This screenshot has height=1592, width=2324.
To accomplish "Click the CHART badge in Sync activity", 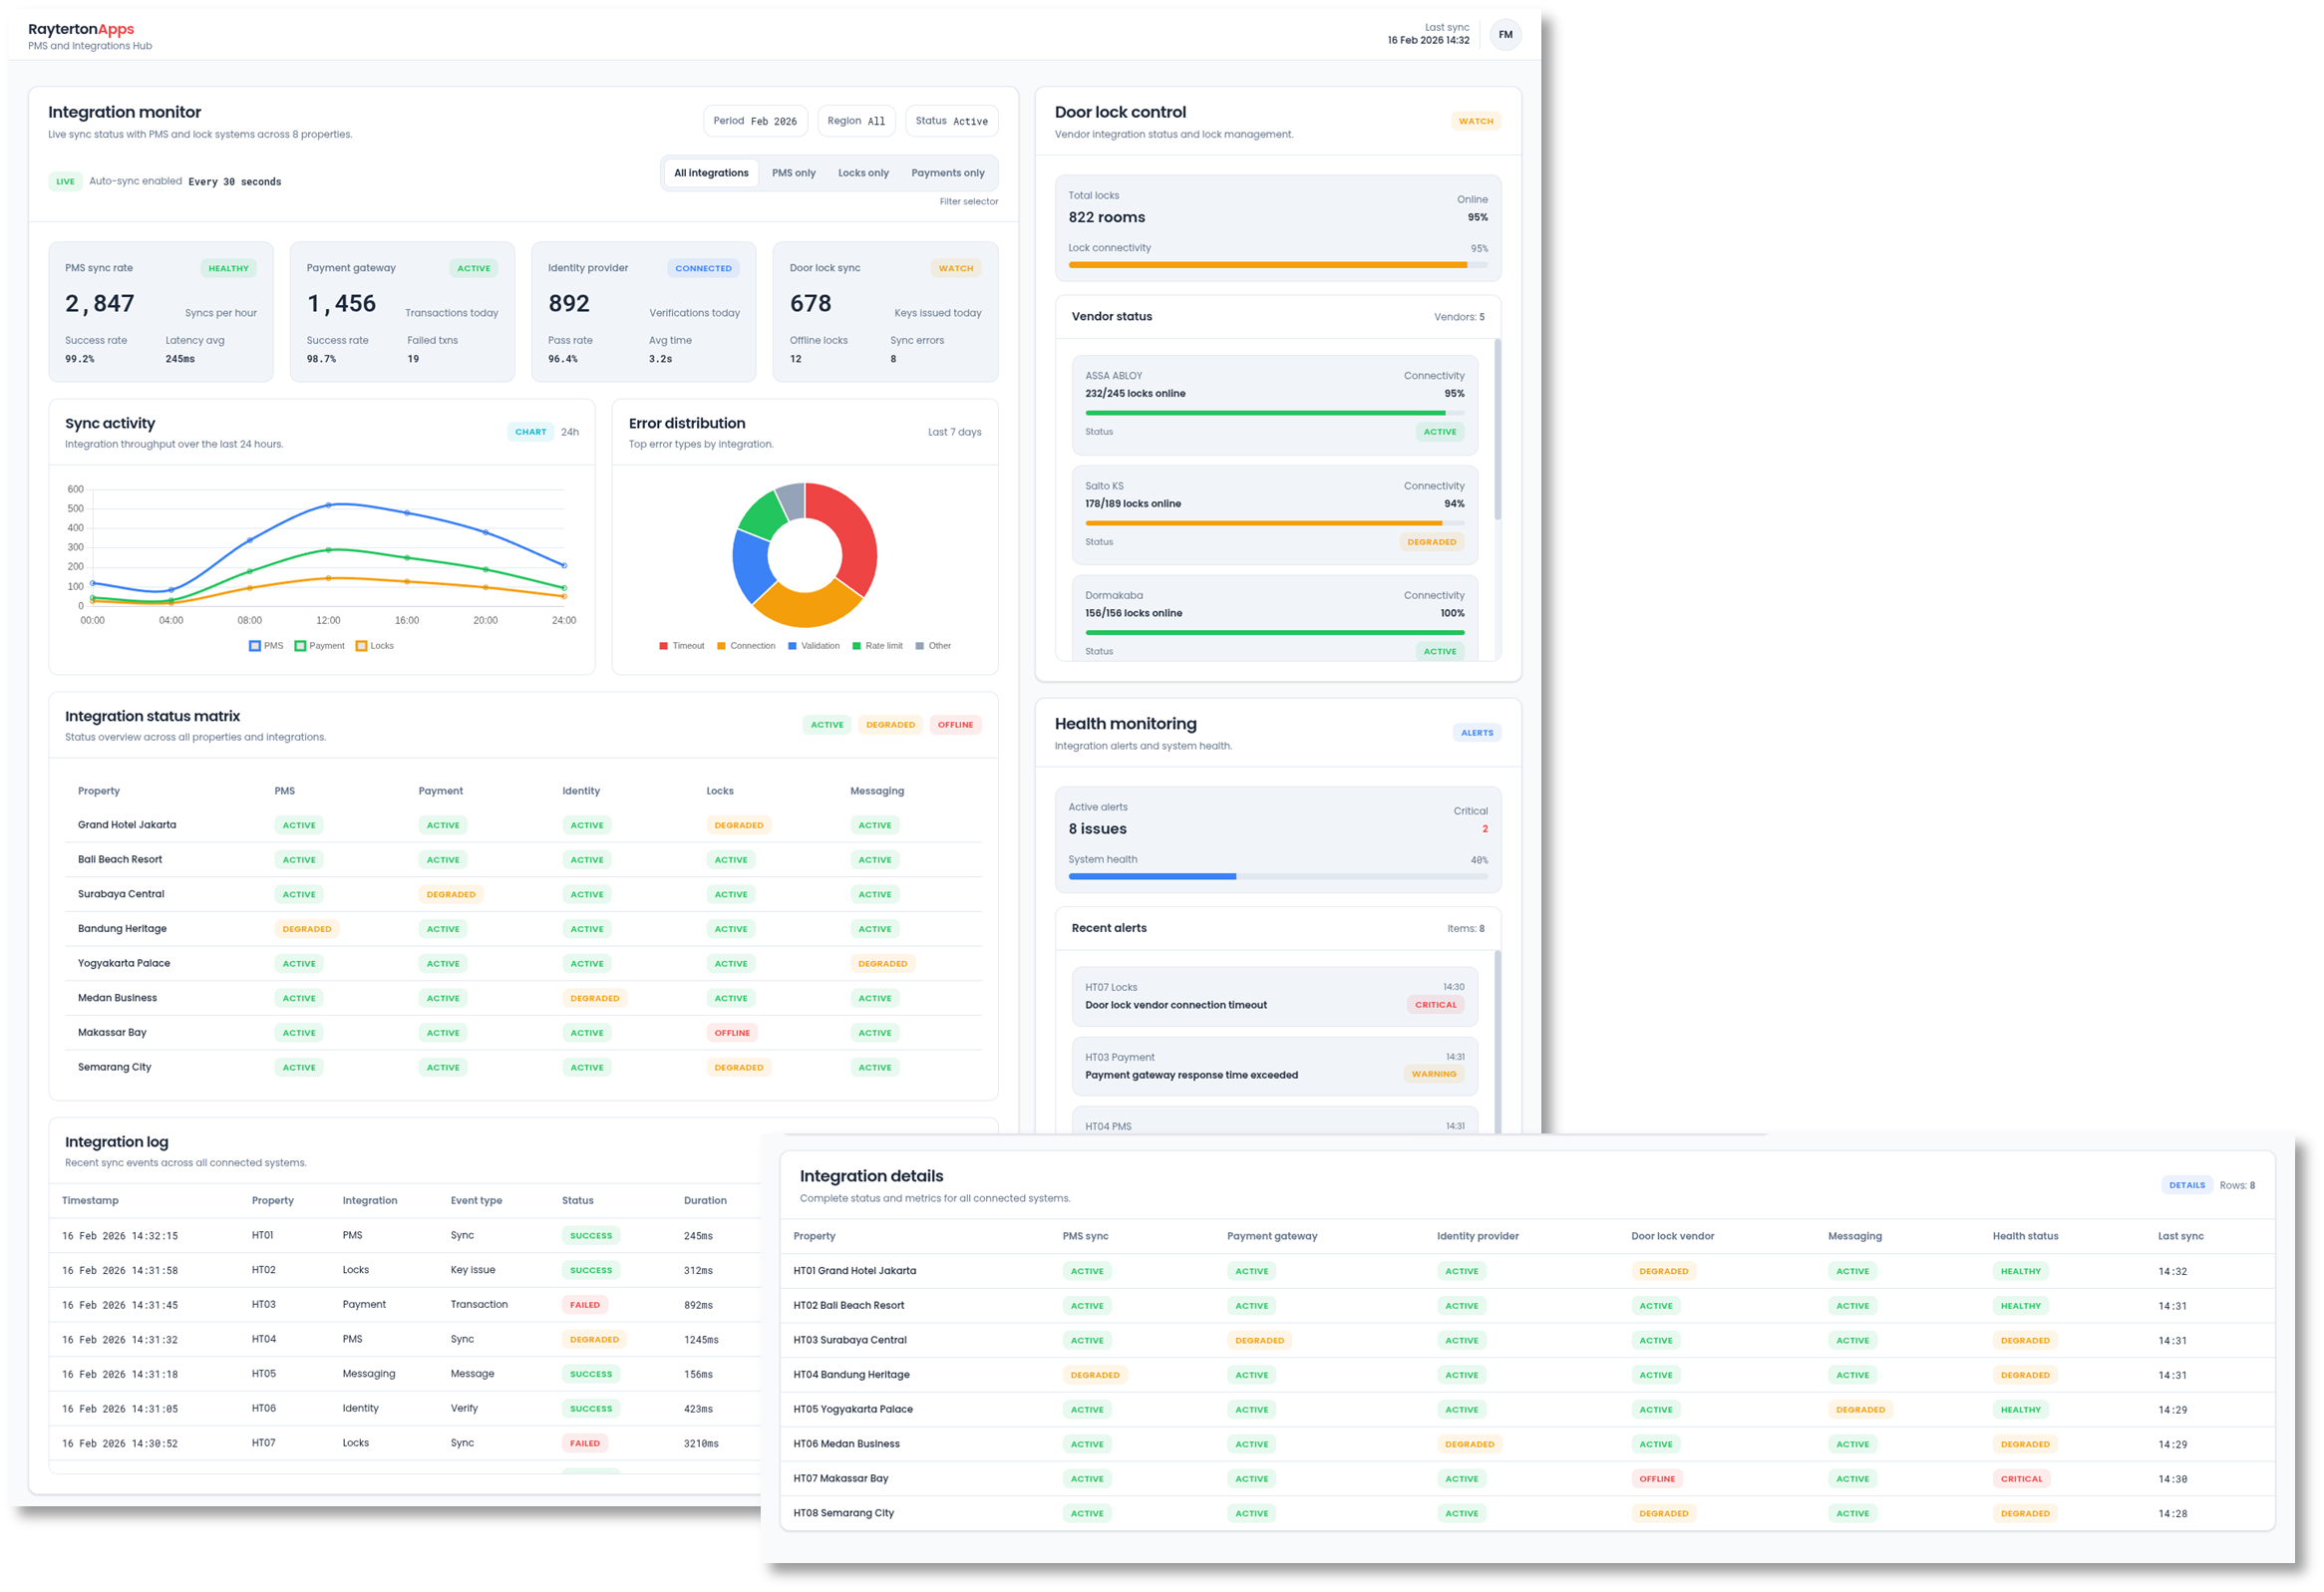I will (530, 431).
